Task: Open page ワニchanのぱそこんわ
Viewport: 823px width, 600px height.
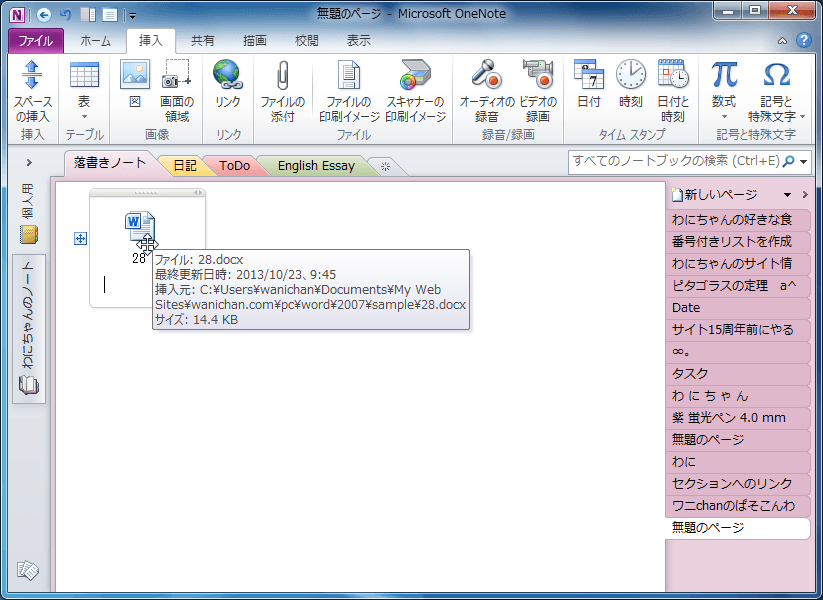Action: click(738, 506)
